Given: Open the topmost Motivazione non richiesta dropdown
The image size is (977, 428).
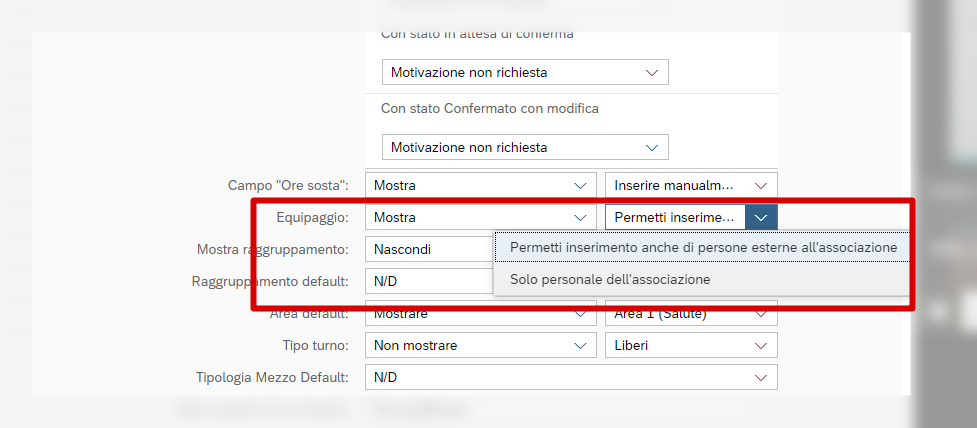Looking at the screenshot, I should (525, 72).
